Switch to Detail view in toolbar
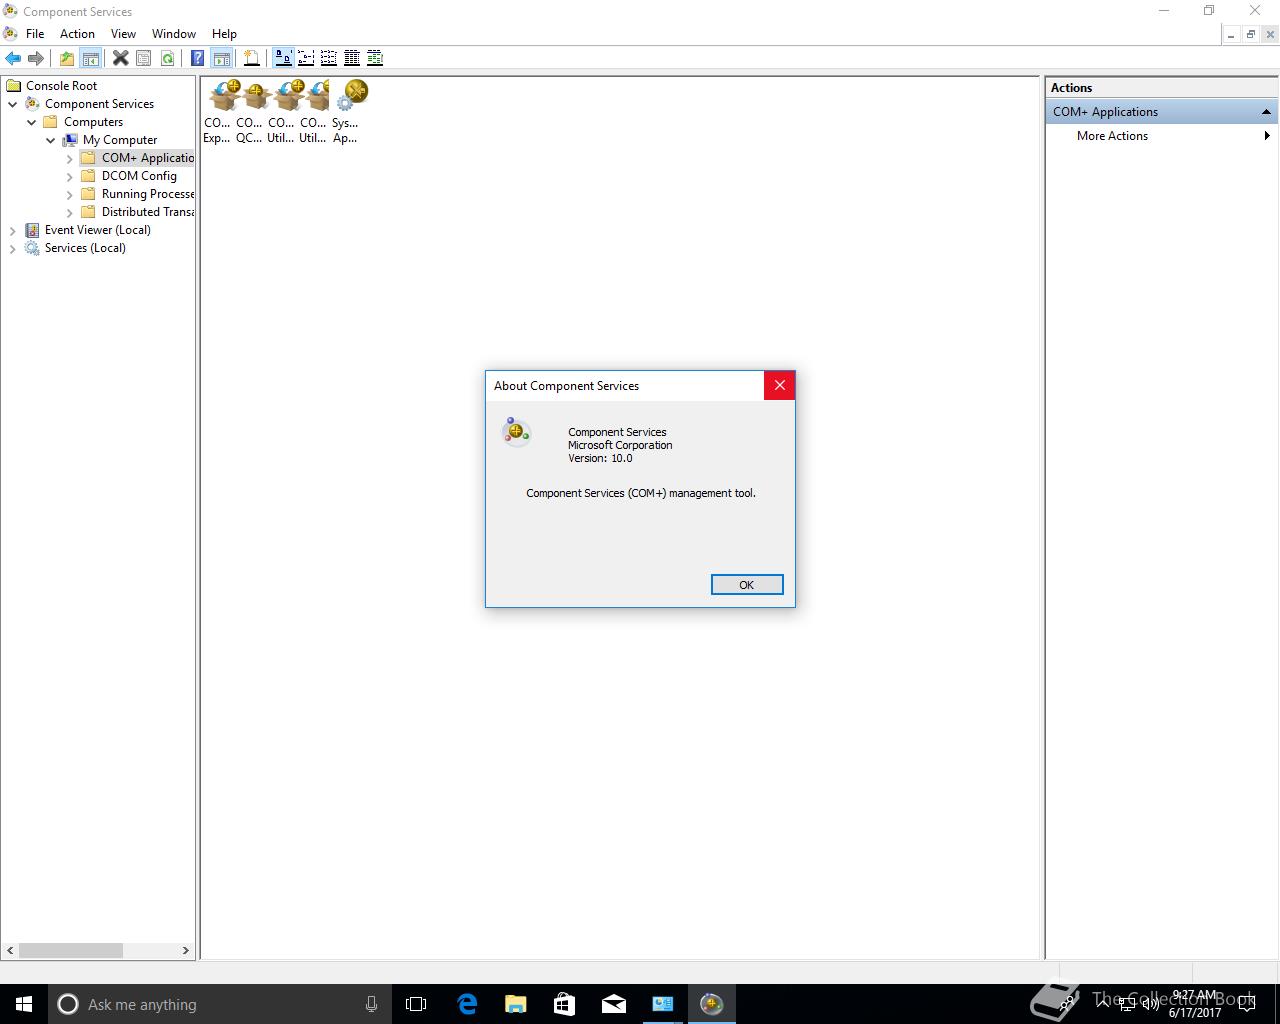This screenshot has height=1024, width=1280. [352, 58]
